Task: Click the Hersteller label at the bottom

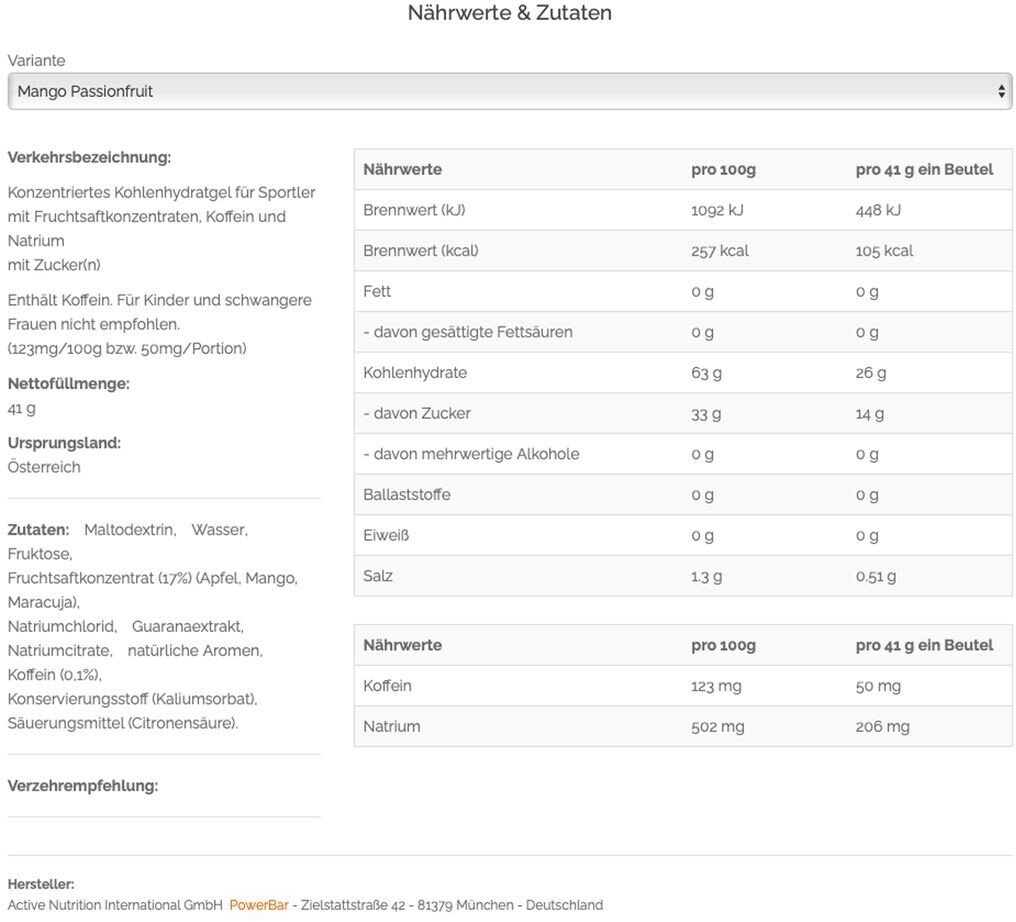Action: point(41,884)
